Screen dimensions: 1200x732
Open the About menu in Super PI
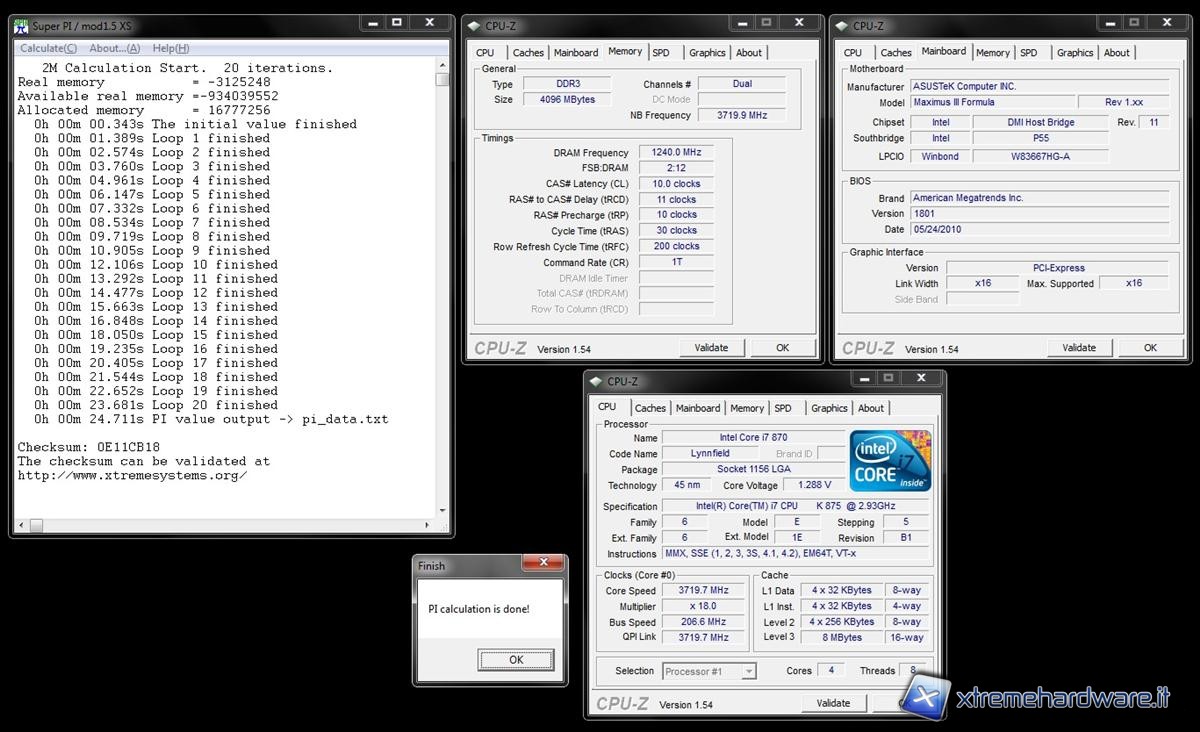point(114,48)
